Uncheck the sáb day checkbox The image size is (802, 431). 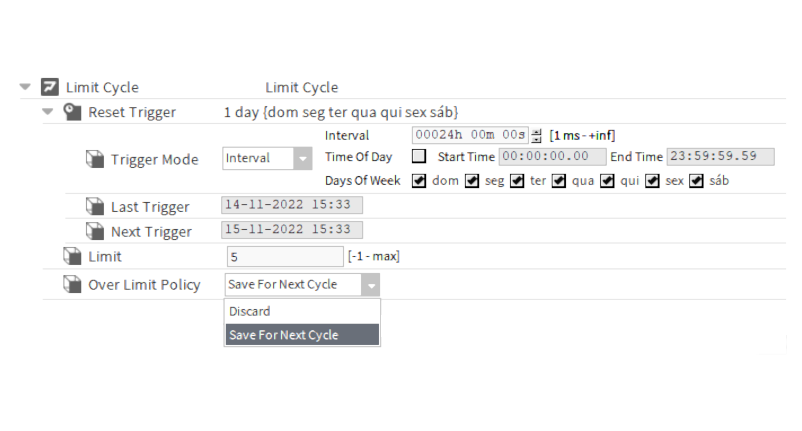click(696, 180)
